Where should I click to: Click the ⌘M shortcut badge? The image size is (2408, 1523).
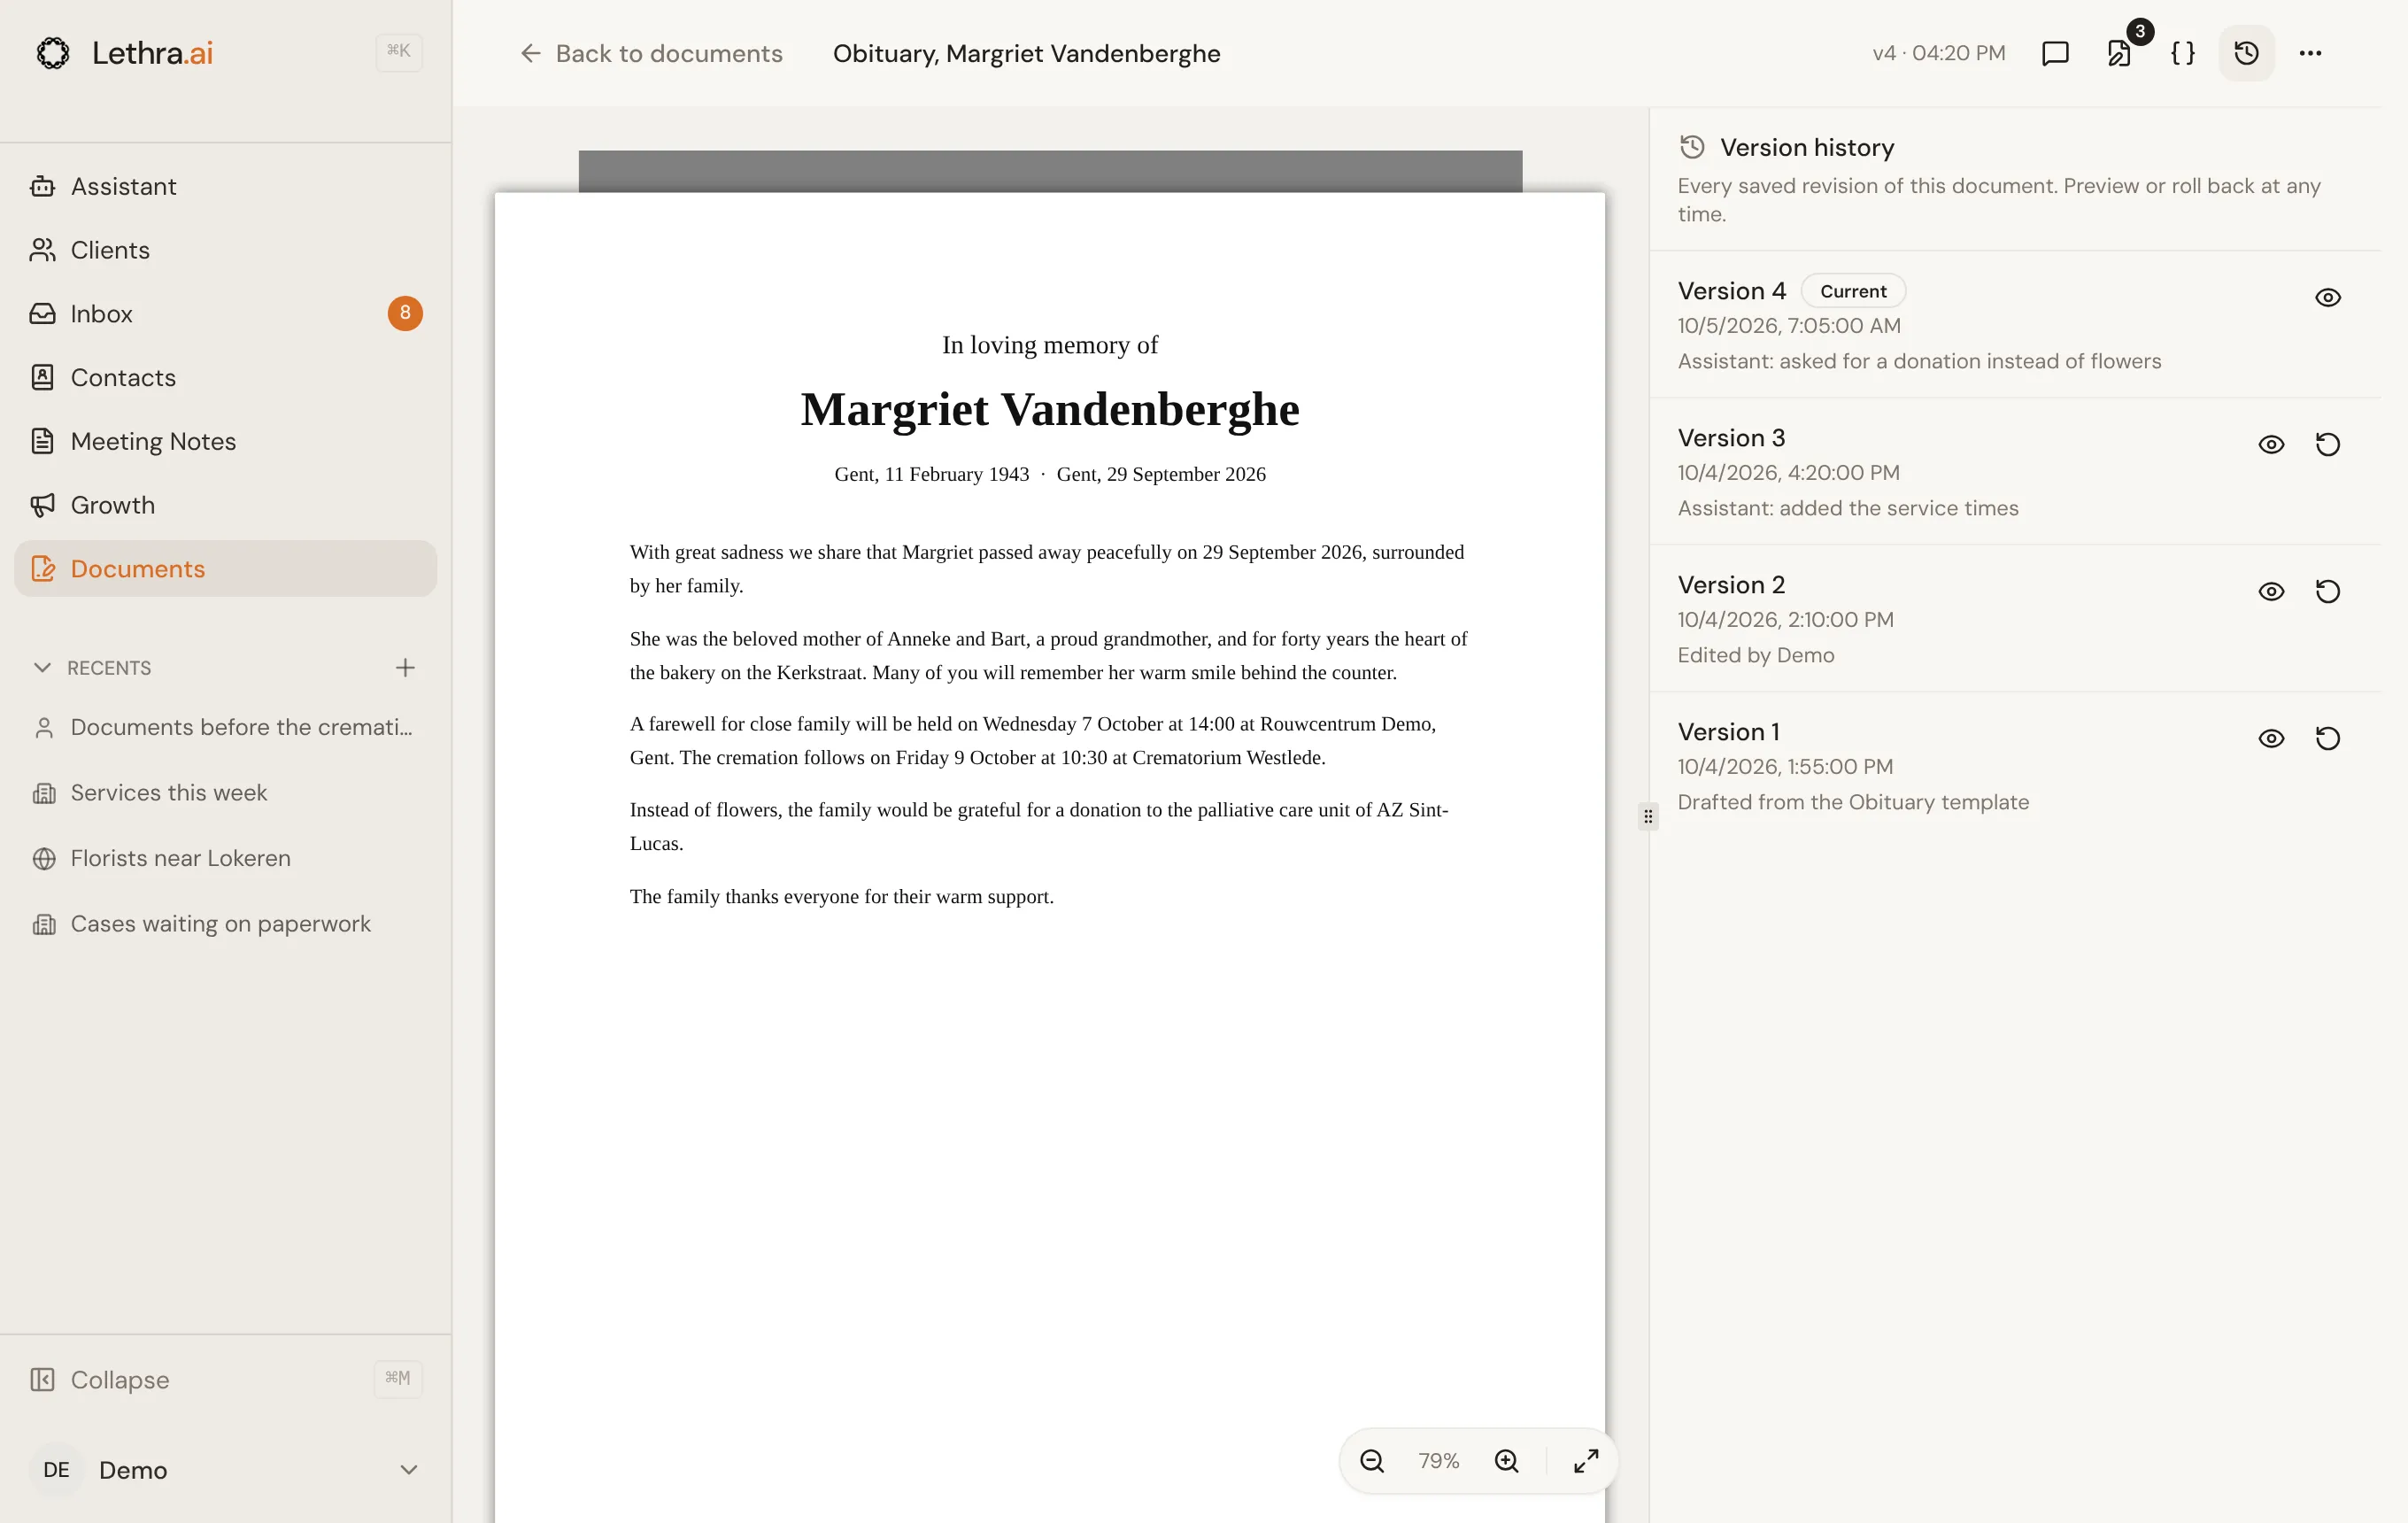click(397, 1378)
